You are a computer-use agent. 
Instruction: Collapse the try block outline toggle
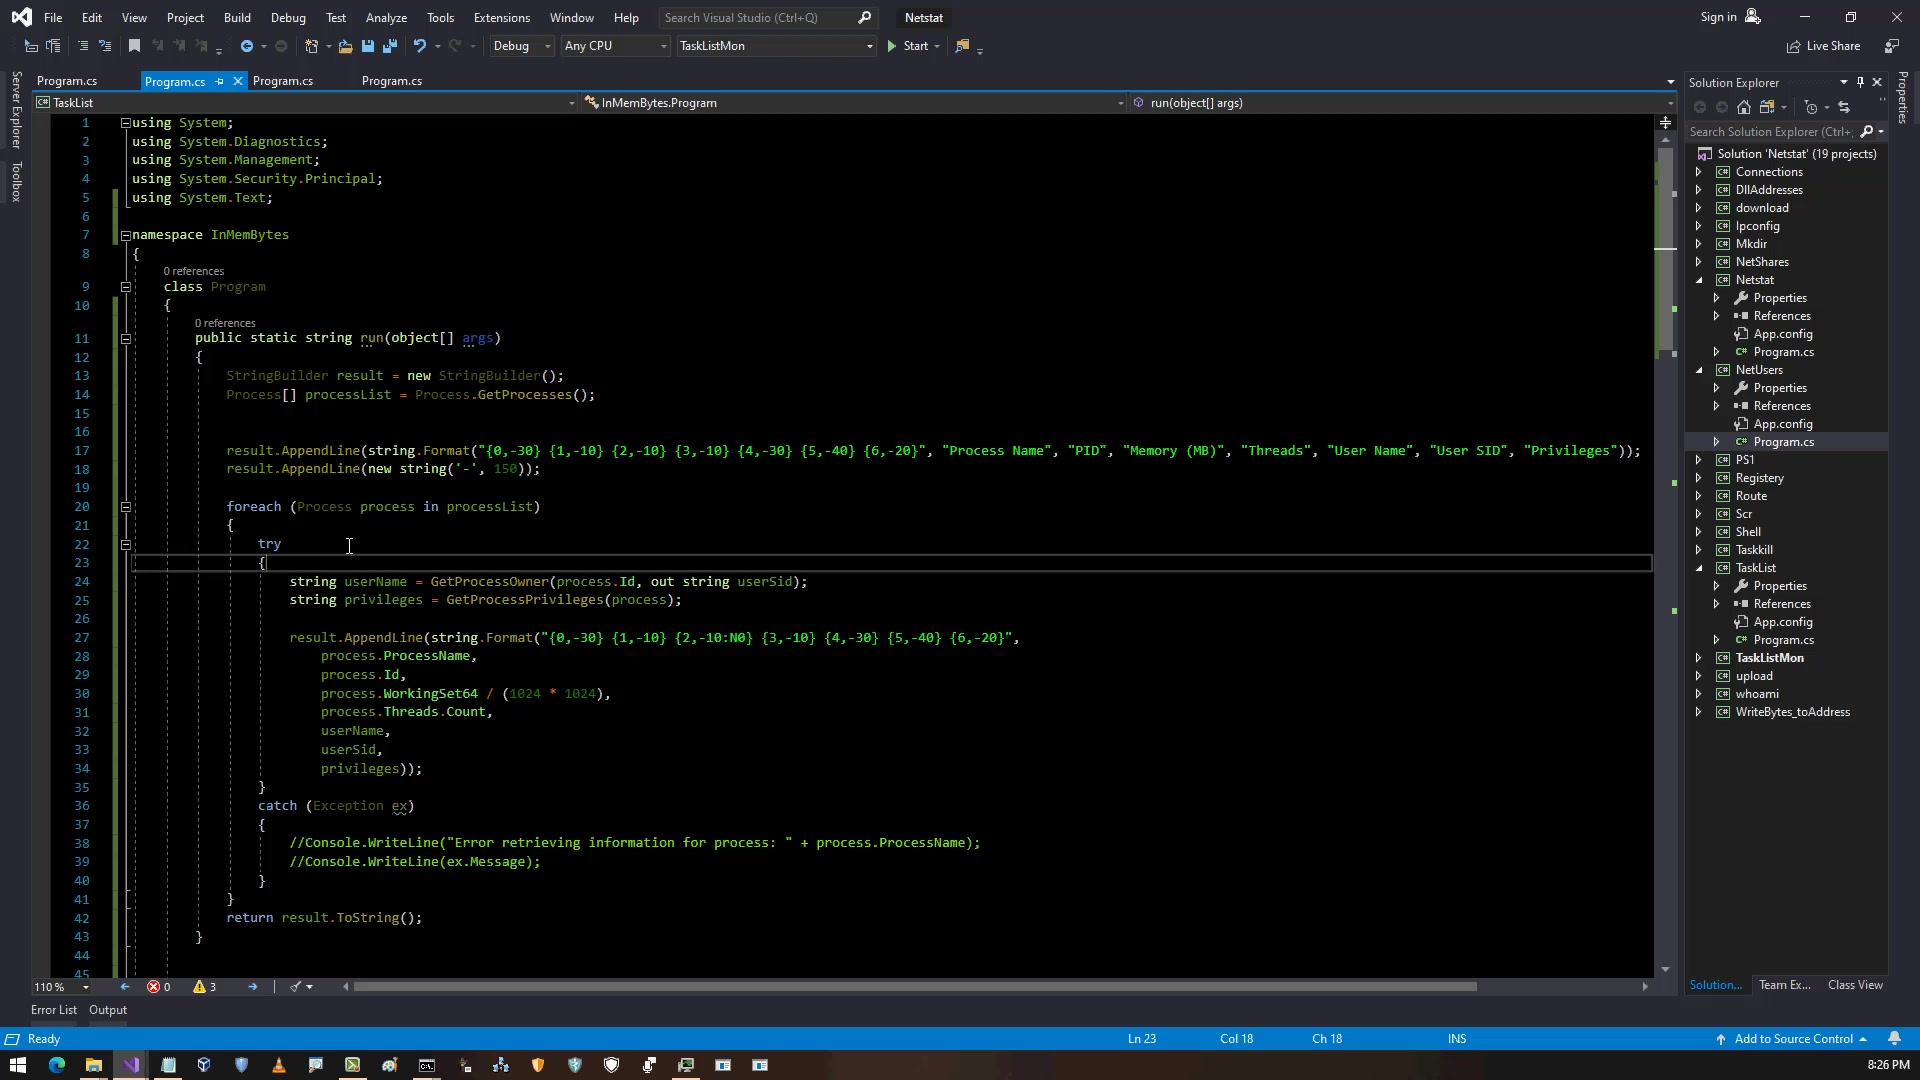tap(126, 544)
